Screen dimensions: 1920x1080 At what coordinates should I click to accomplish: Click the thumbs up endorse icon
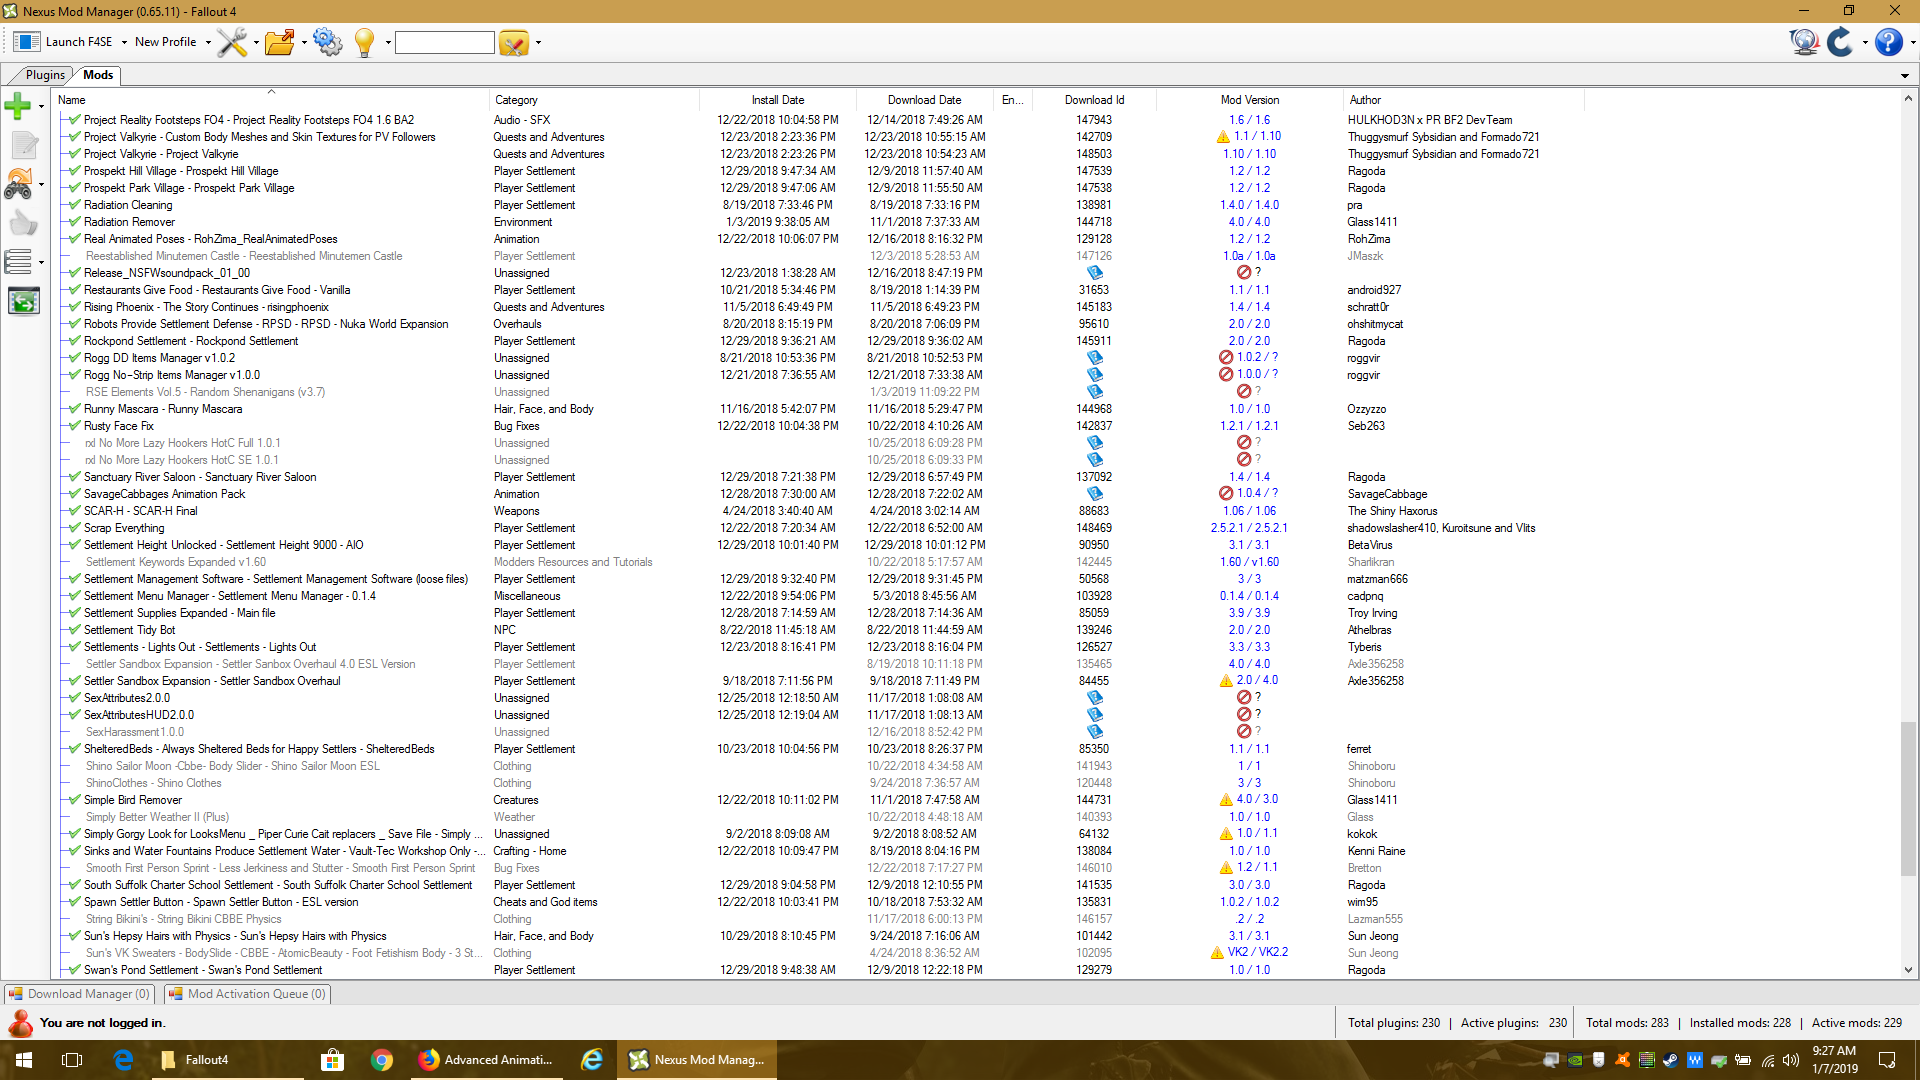pyautogui.click(x=23, y=223)
